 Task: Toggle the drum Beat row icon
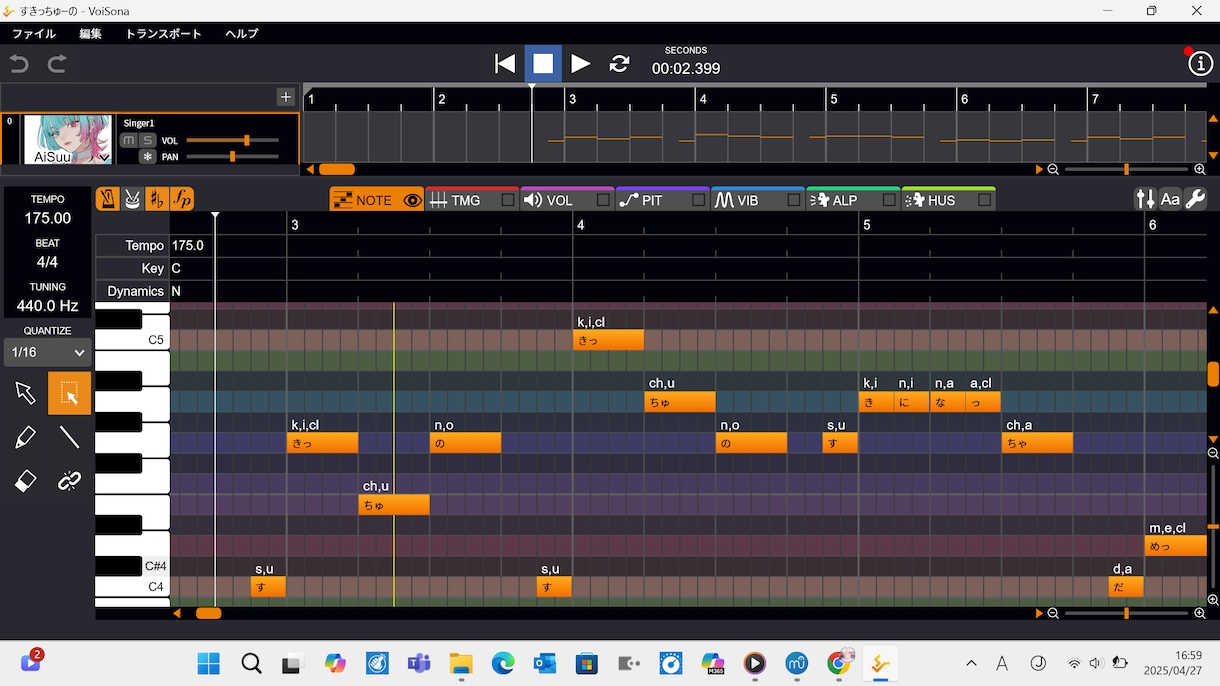point(132,199)
